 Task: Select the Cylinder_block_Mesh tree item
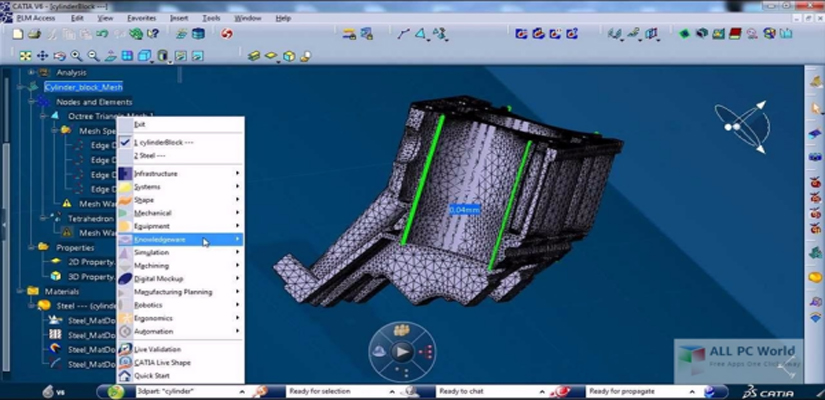(83, 87)
